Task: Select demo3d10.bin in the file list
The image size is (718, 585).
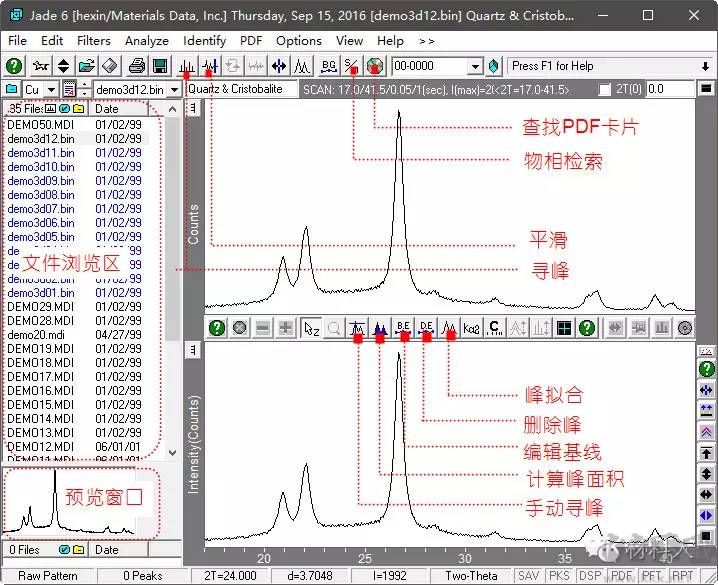Action: click(x=40, y=167)
